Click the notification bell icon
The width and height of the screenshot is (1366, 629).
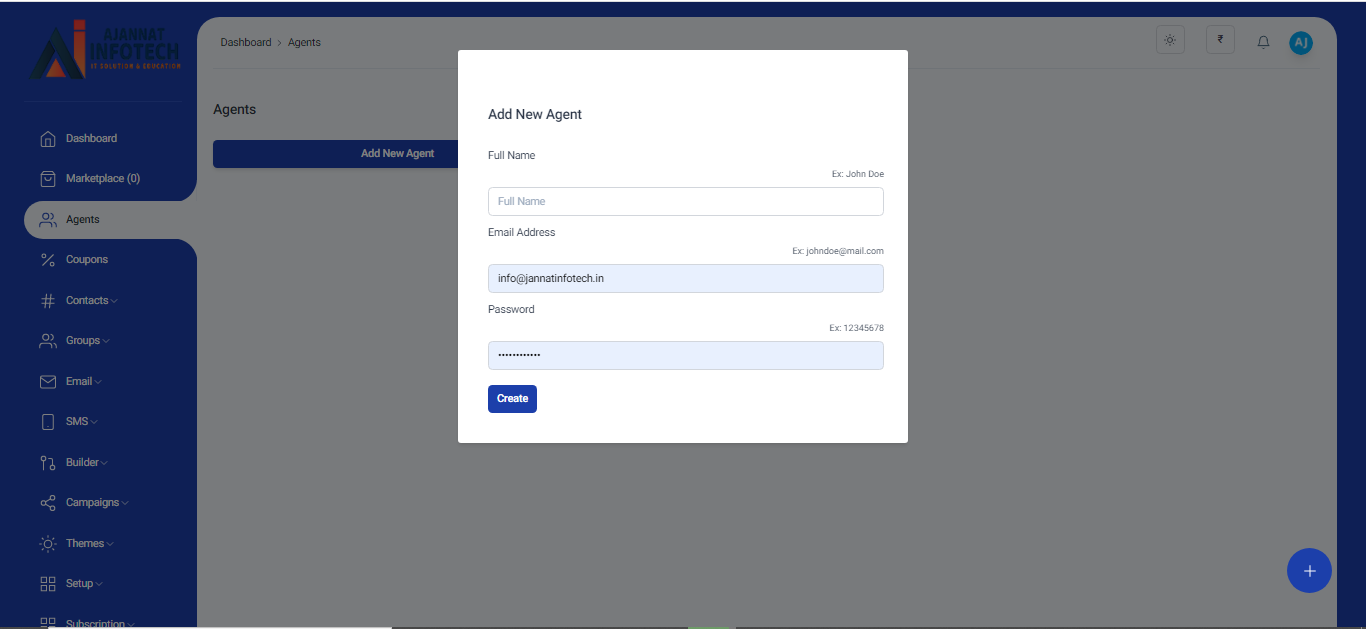[x=1263, y=42]
